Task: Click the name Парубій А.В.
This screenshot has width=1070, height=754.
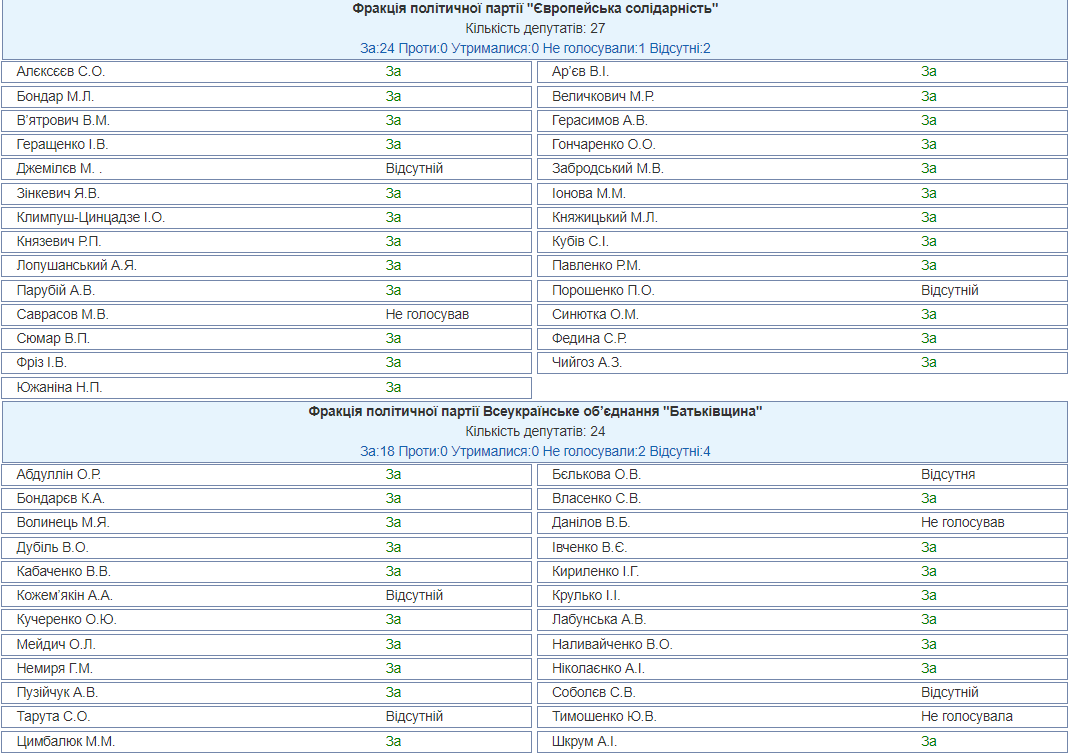Action: pos(55,290)
